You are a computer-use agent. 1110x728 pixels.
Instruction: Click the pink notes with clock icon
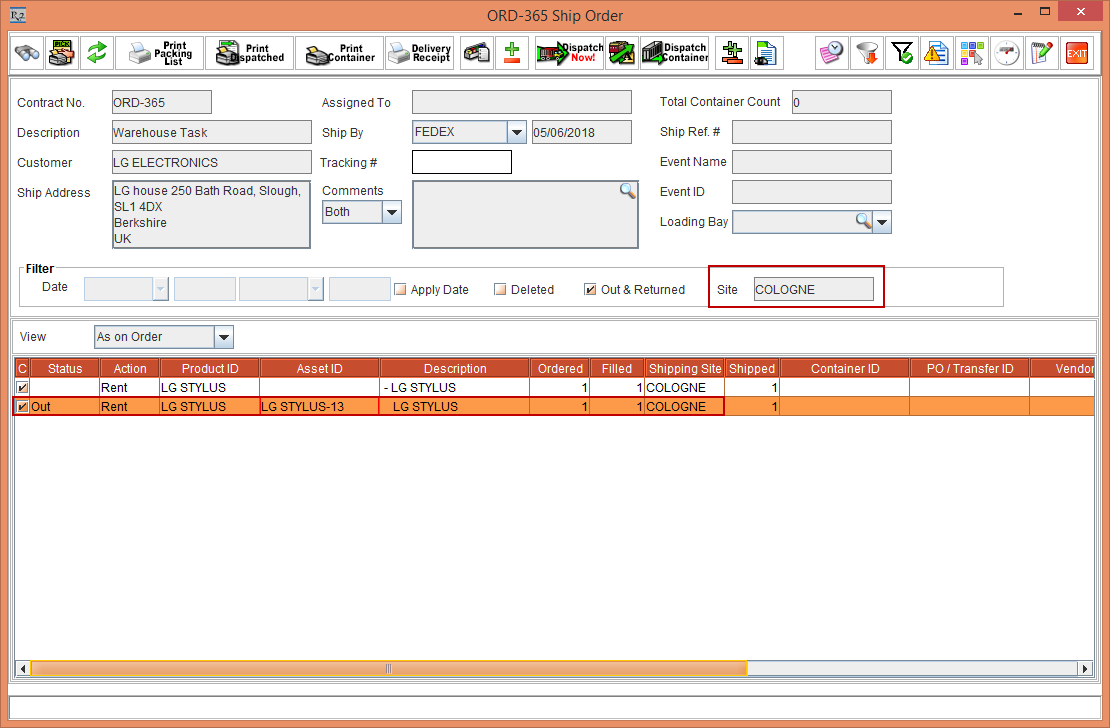[831, 53]
